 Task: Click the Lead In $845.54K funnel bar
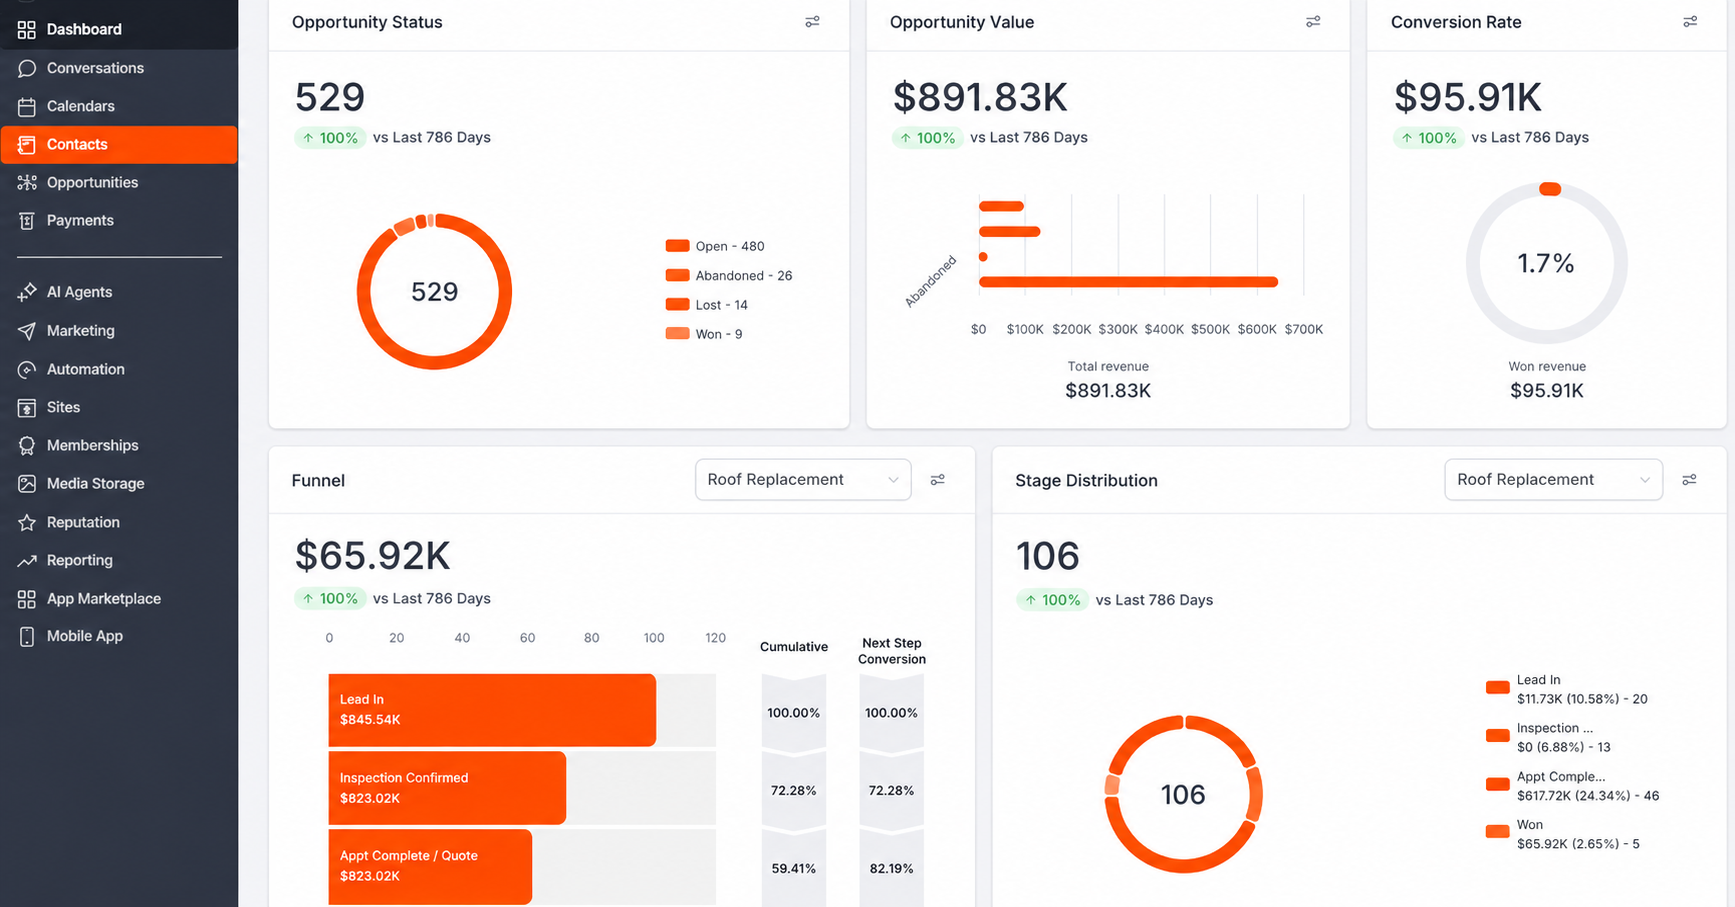(x=492, y=710)
